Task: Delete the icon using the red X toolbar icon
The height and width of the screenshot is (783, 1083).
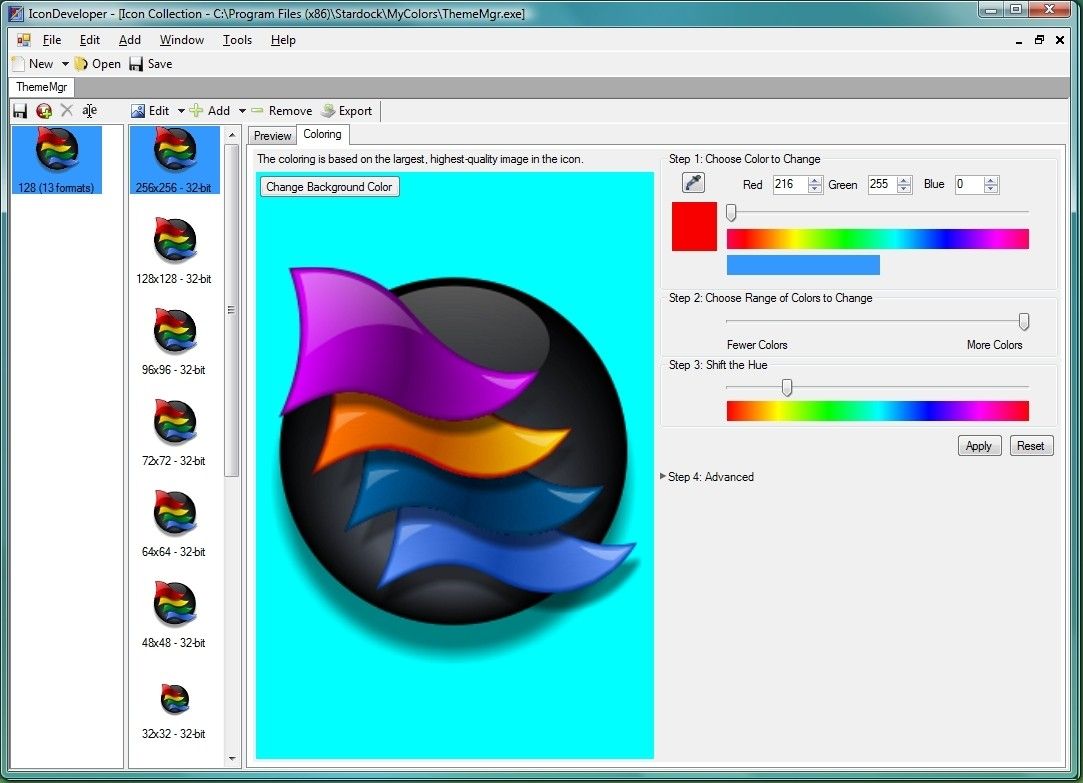Action: coord(66,110)
